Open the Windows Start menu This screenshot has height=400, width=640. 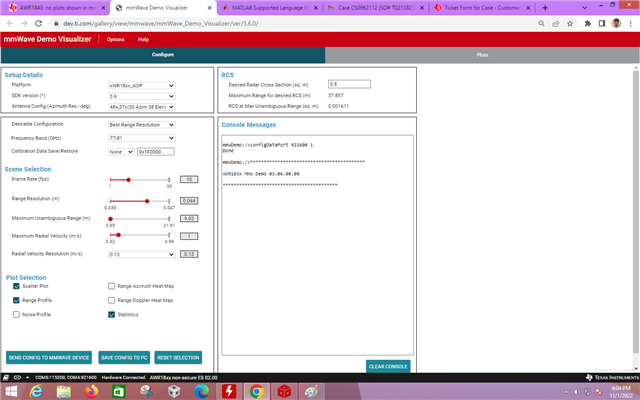pos(11,391)
